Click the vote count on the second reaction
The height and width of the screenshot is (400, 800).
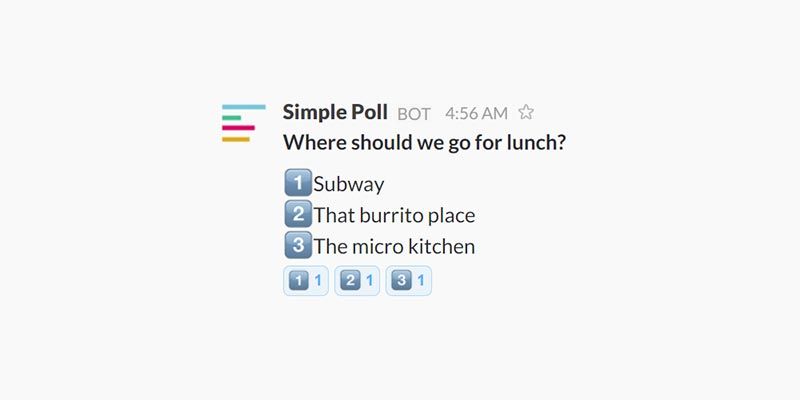pyautogui.click(x=369, y=281)
